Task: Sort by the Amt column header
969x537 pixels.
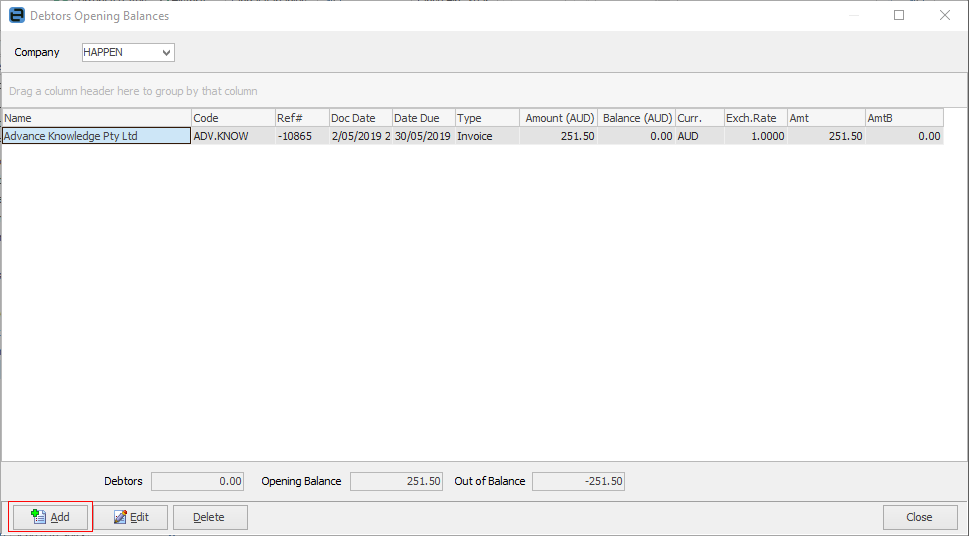Action: click(826, 118)
